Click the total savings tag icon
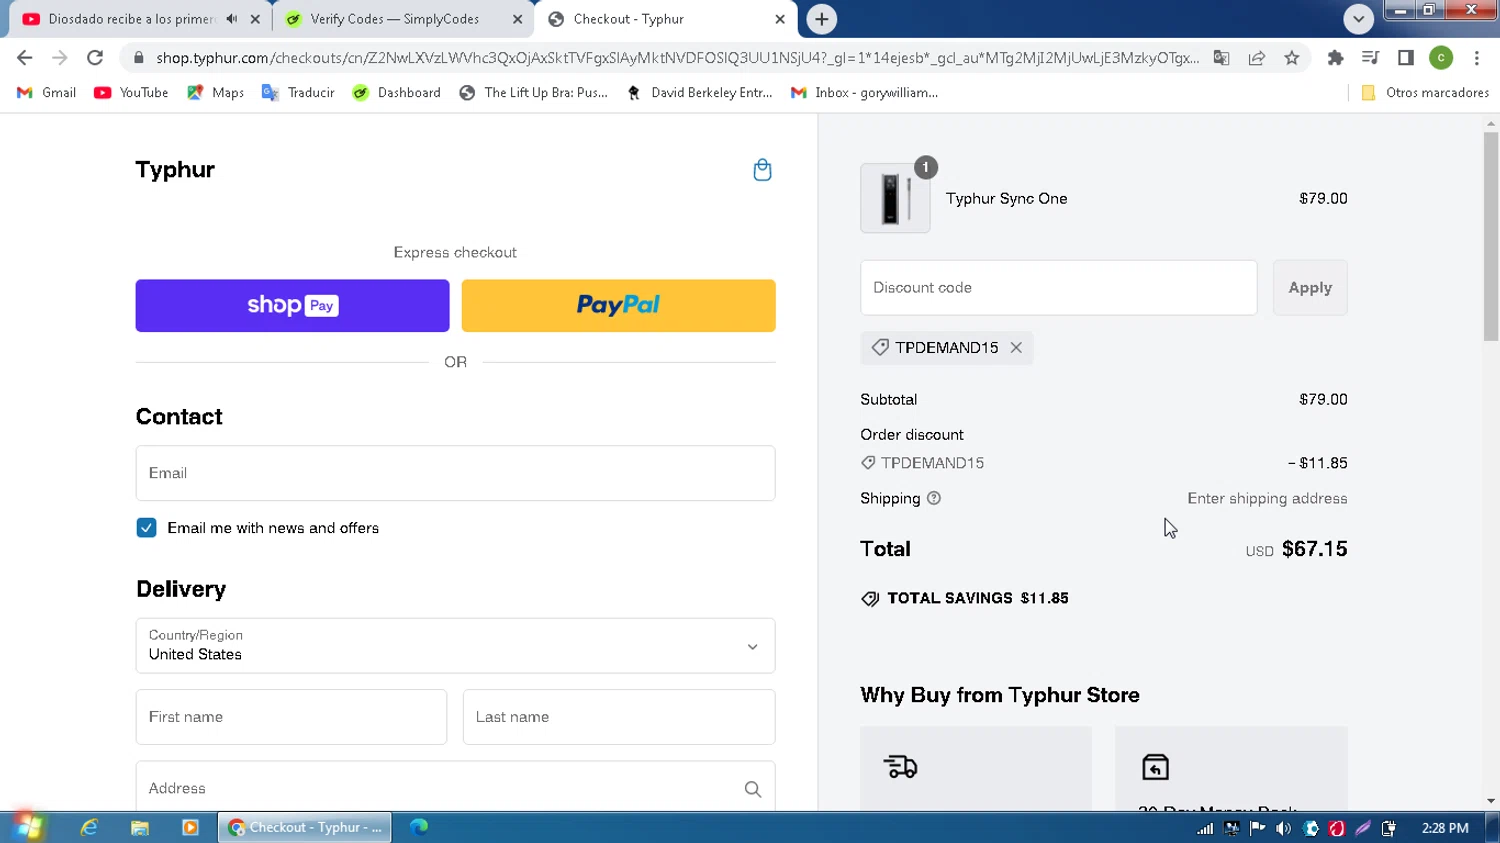Screen dimensions: 1500x843 (870, 598)
